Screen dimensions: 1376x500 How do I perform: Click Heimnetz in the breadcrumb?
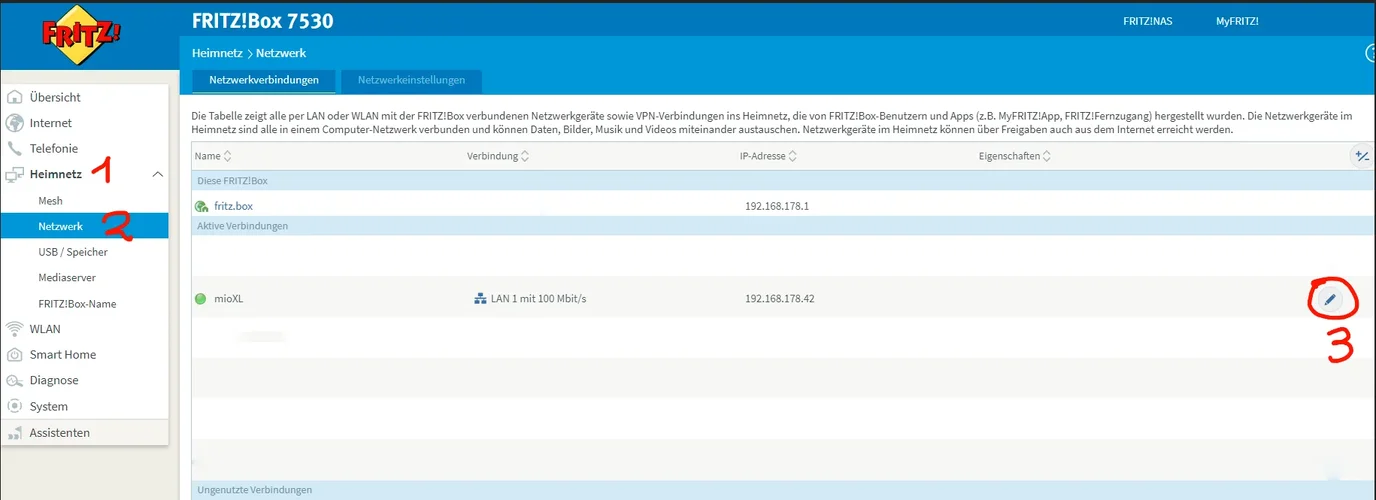click(x=217, y=52)
